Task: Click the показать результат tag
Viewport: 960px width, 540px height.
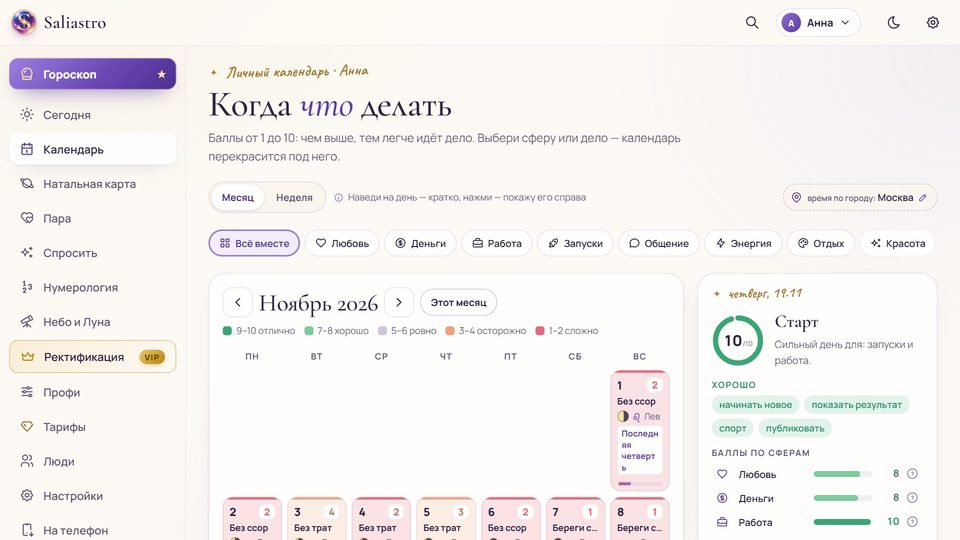Action: 857,405
